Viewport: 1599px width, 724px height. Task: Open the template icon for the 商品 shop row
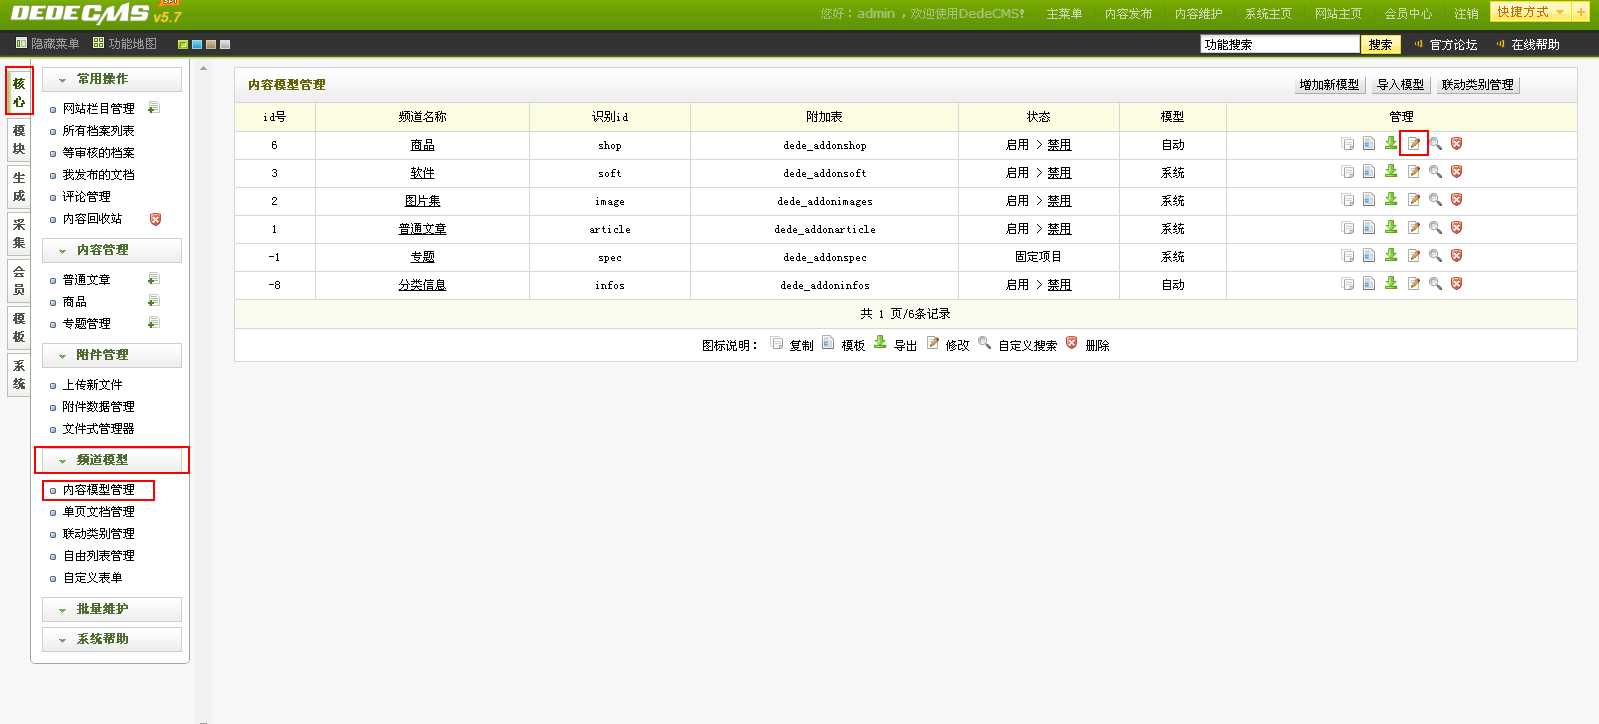click(1368, 144)
